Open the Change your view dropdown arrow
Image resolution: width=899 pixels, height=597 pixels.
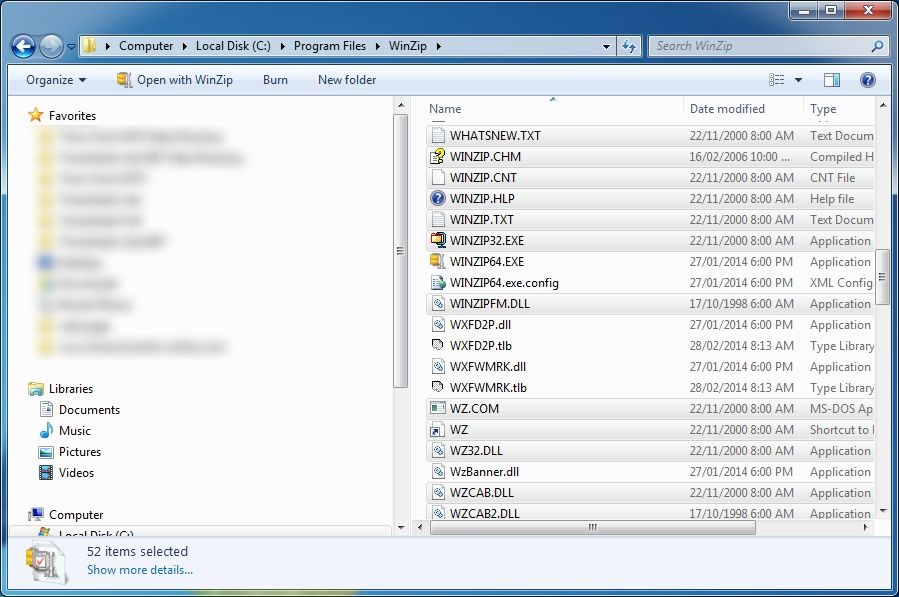click(796, 80)
